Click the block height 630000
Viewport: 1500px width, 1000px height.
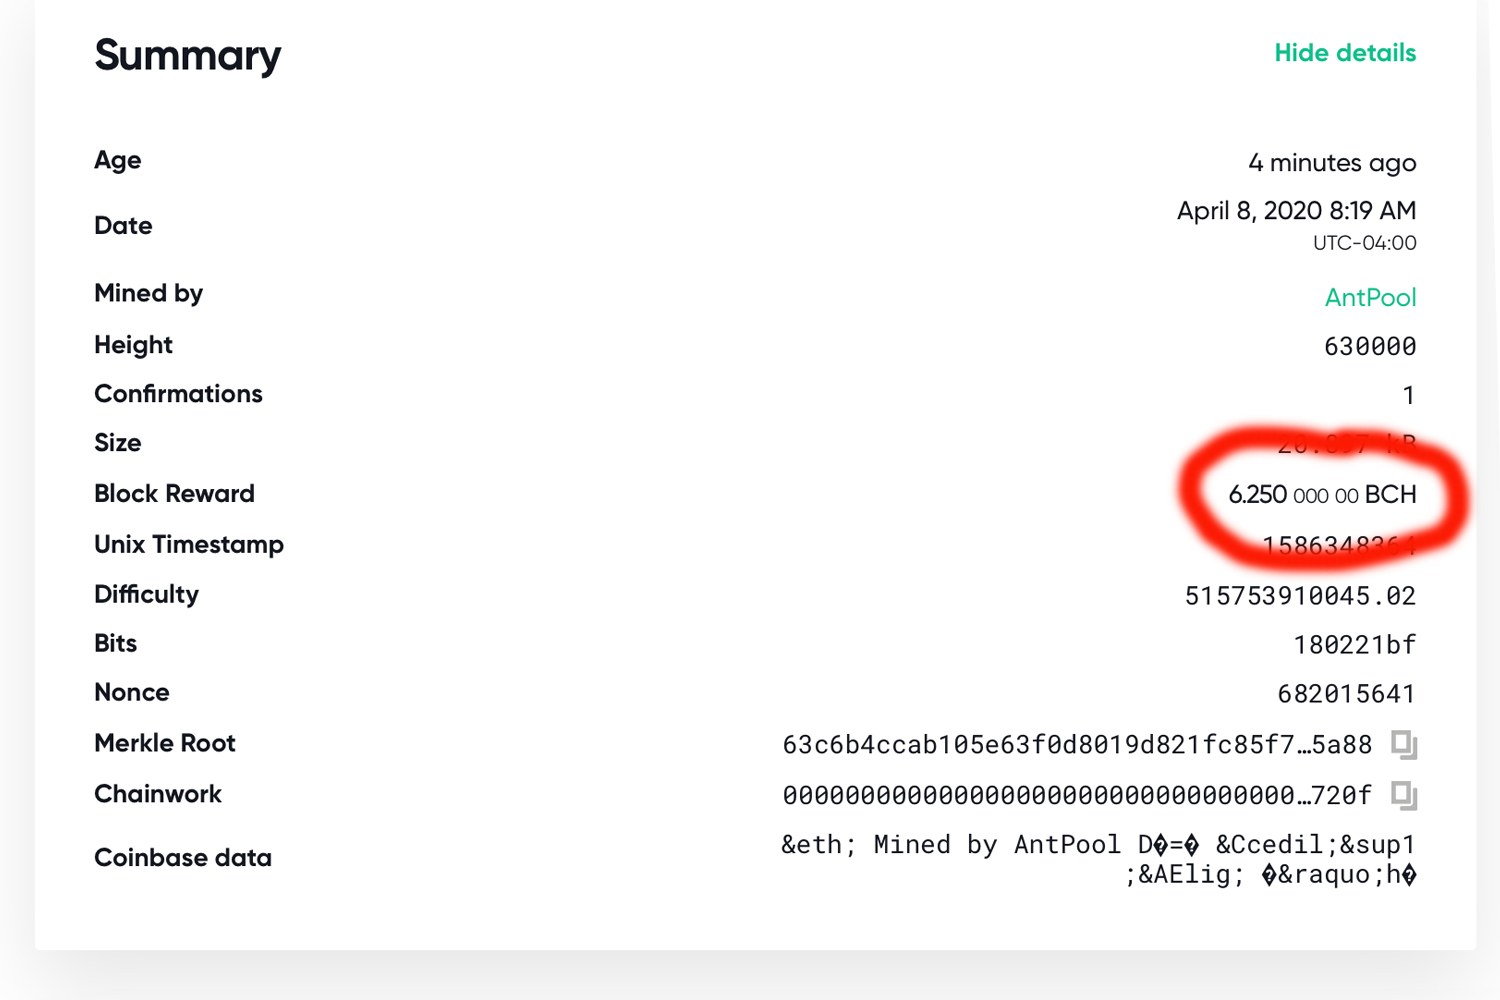click(1370, 347)
